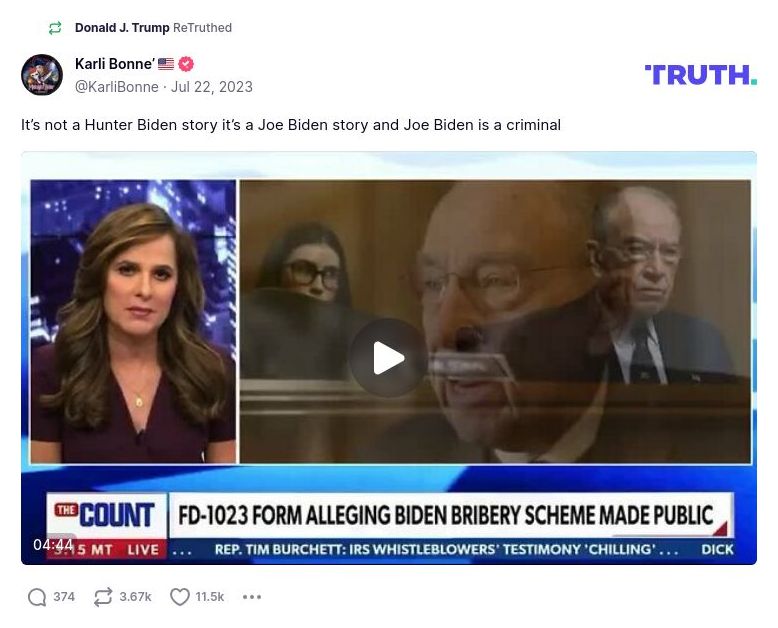Click the post text about Joe Biden
The image size is (778, 628).
coord(291,125)
